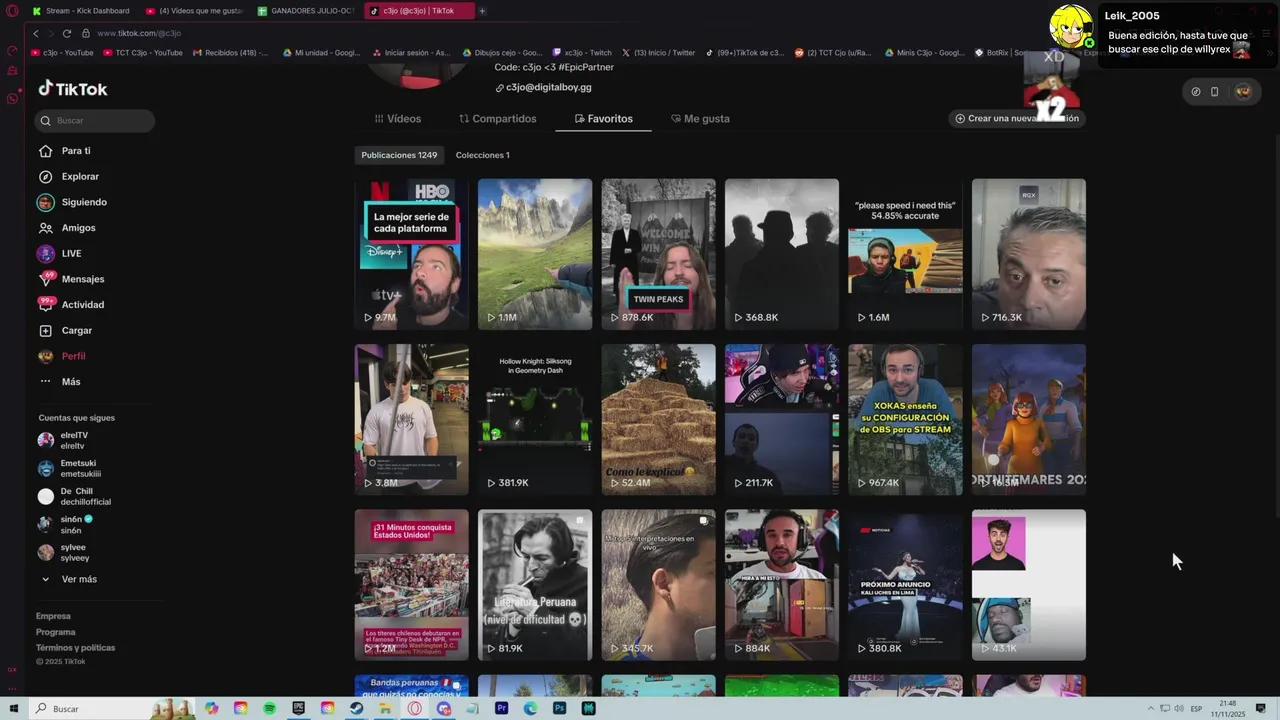Switch to 'Videos que me gustan' browser tab
This screenshot has height=720, width=1280.
[194, 11]
